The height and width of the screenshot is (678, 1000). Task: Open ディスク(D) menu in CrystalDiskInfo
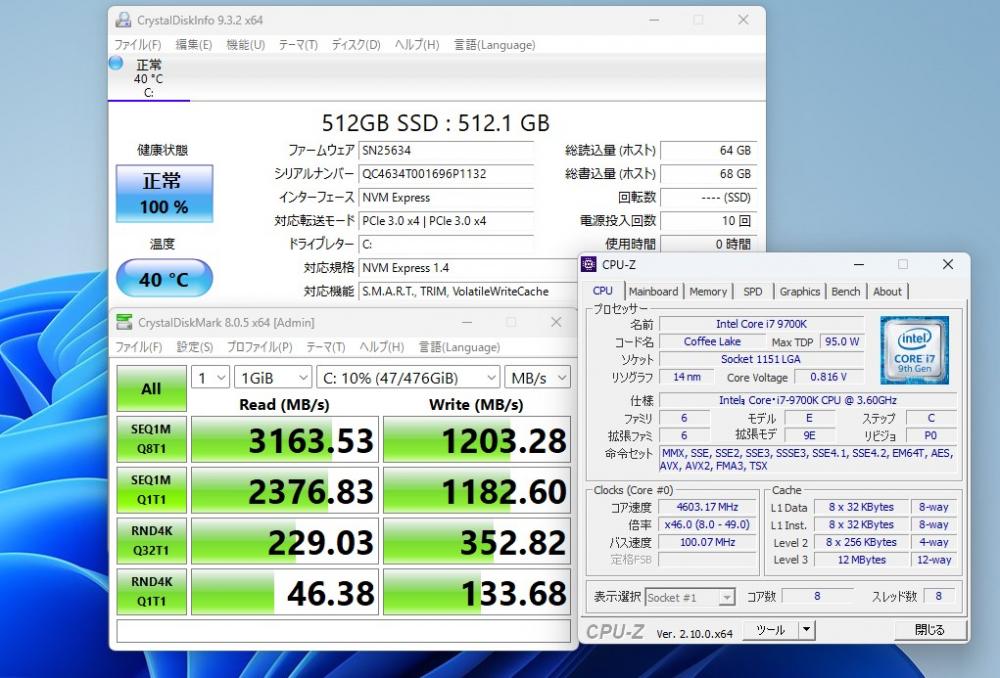(x=356, y=45)
